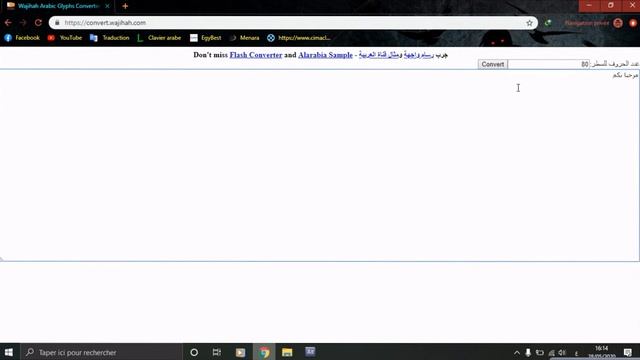
Task: Click the address bar URL field
Action: tap(293, 23)
